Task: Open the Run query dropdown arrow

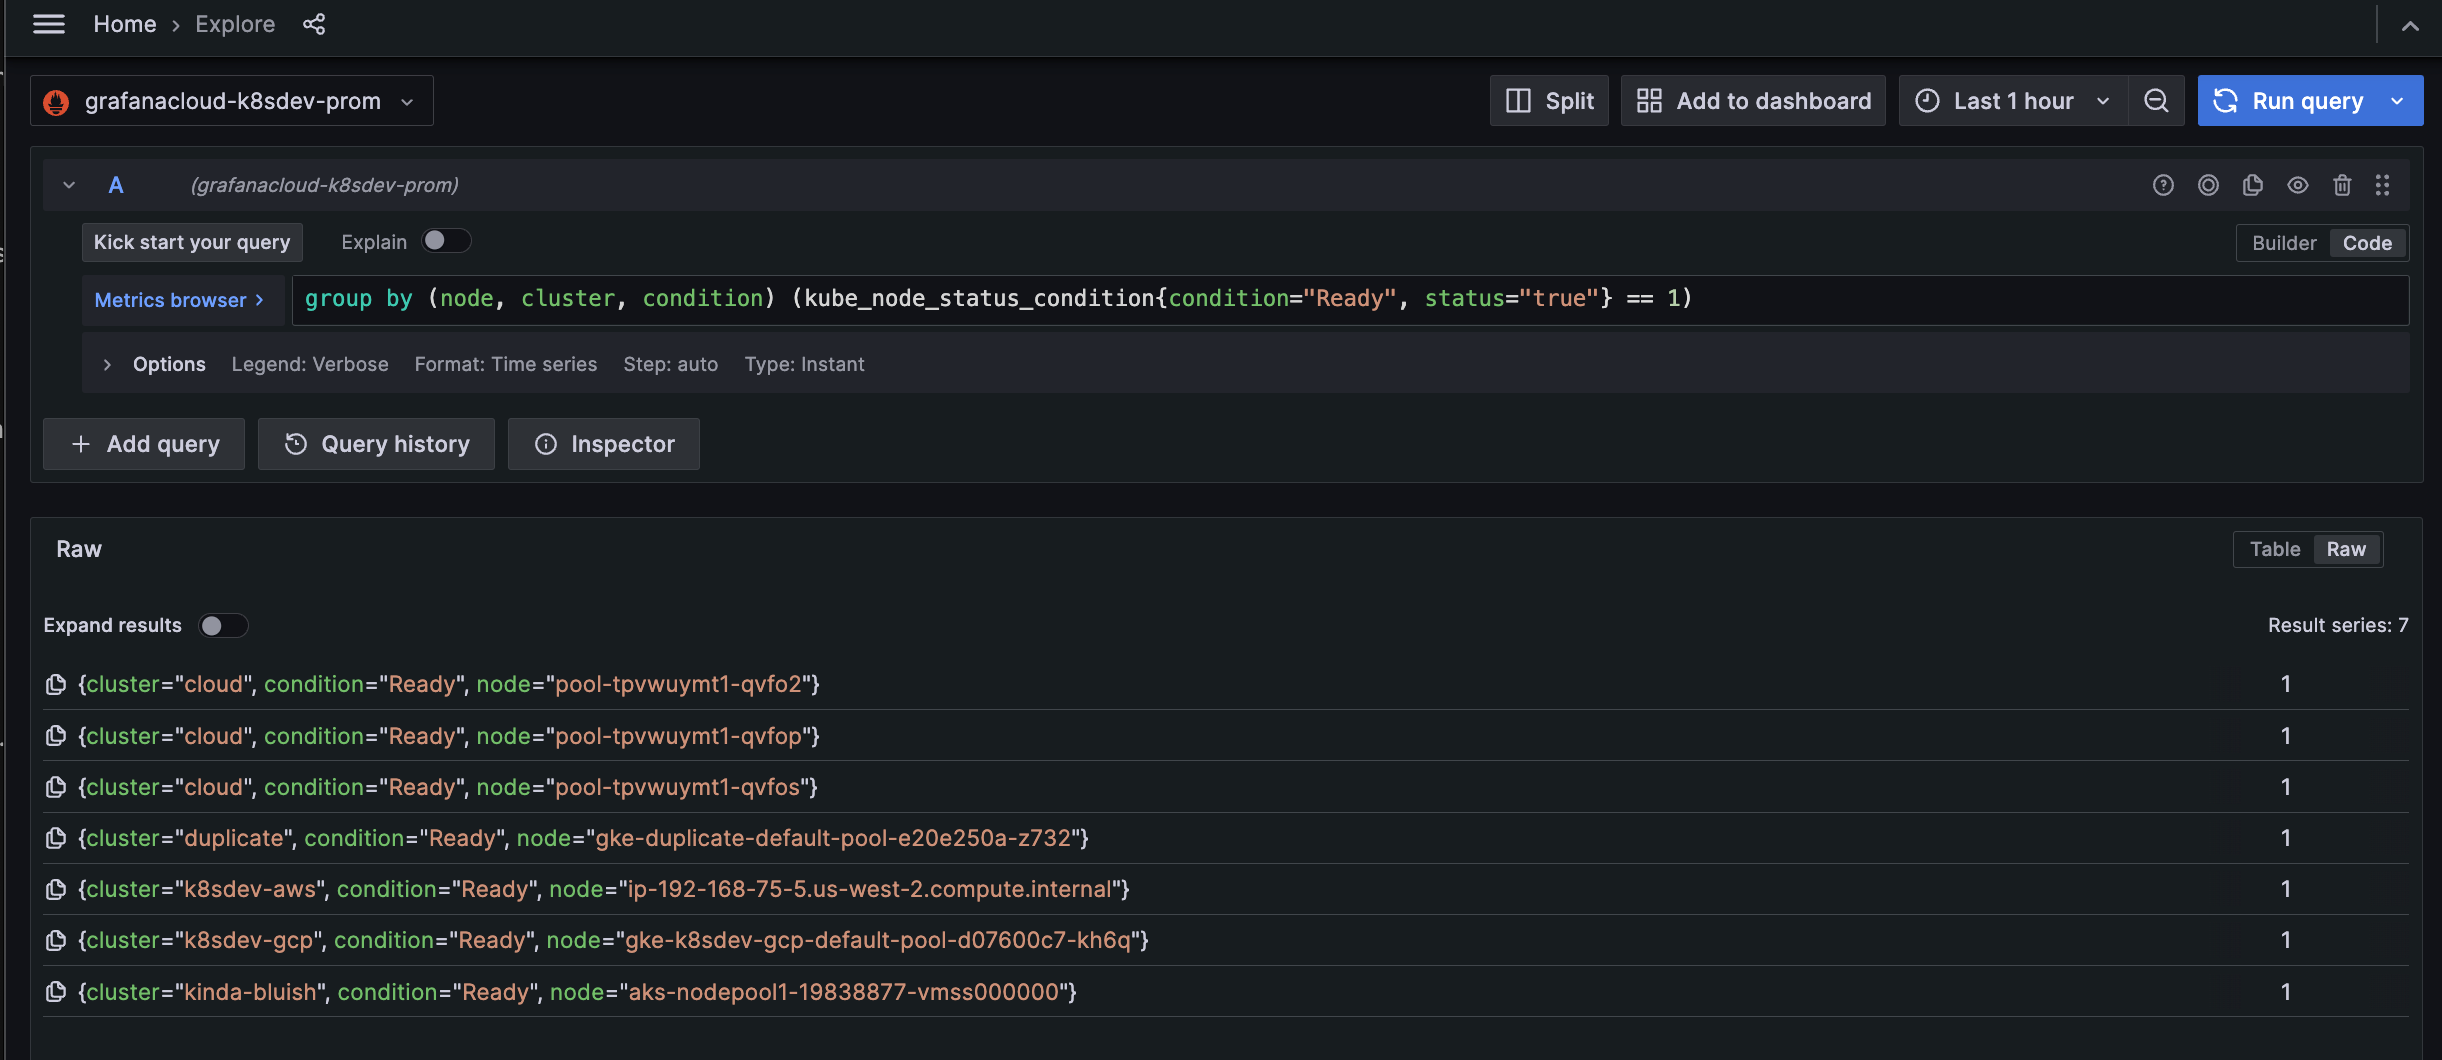Action: 2398,101
